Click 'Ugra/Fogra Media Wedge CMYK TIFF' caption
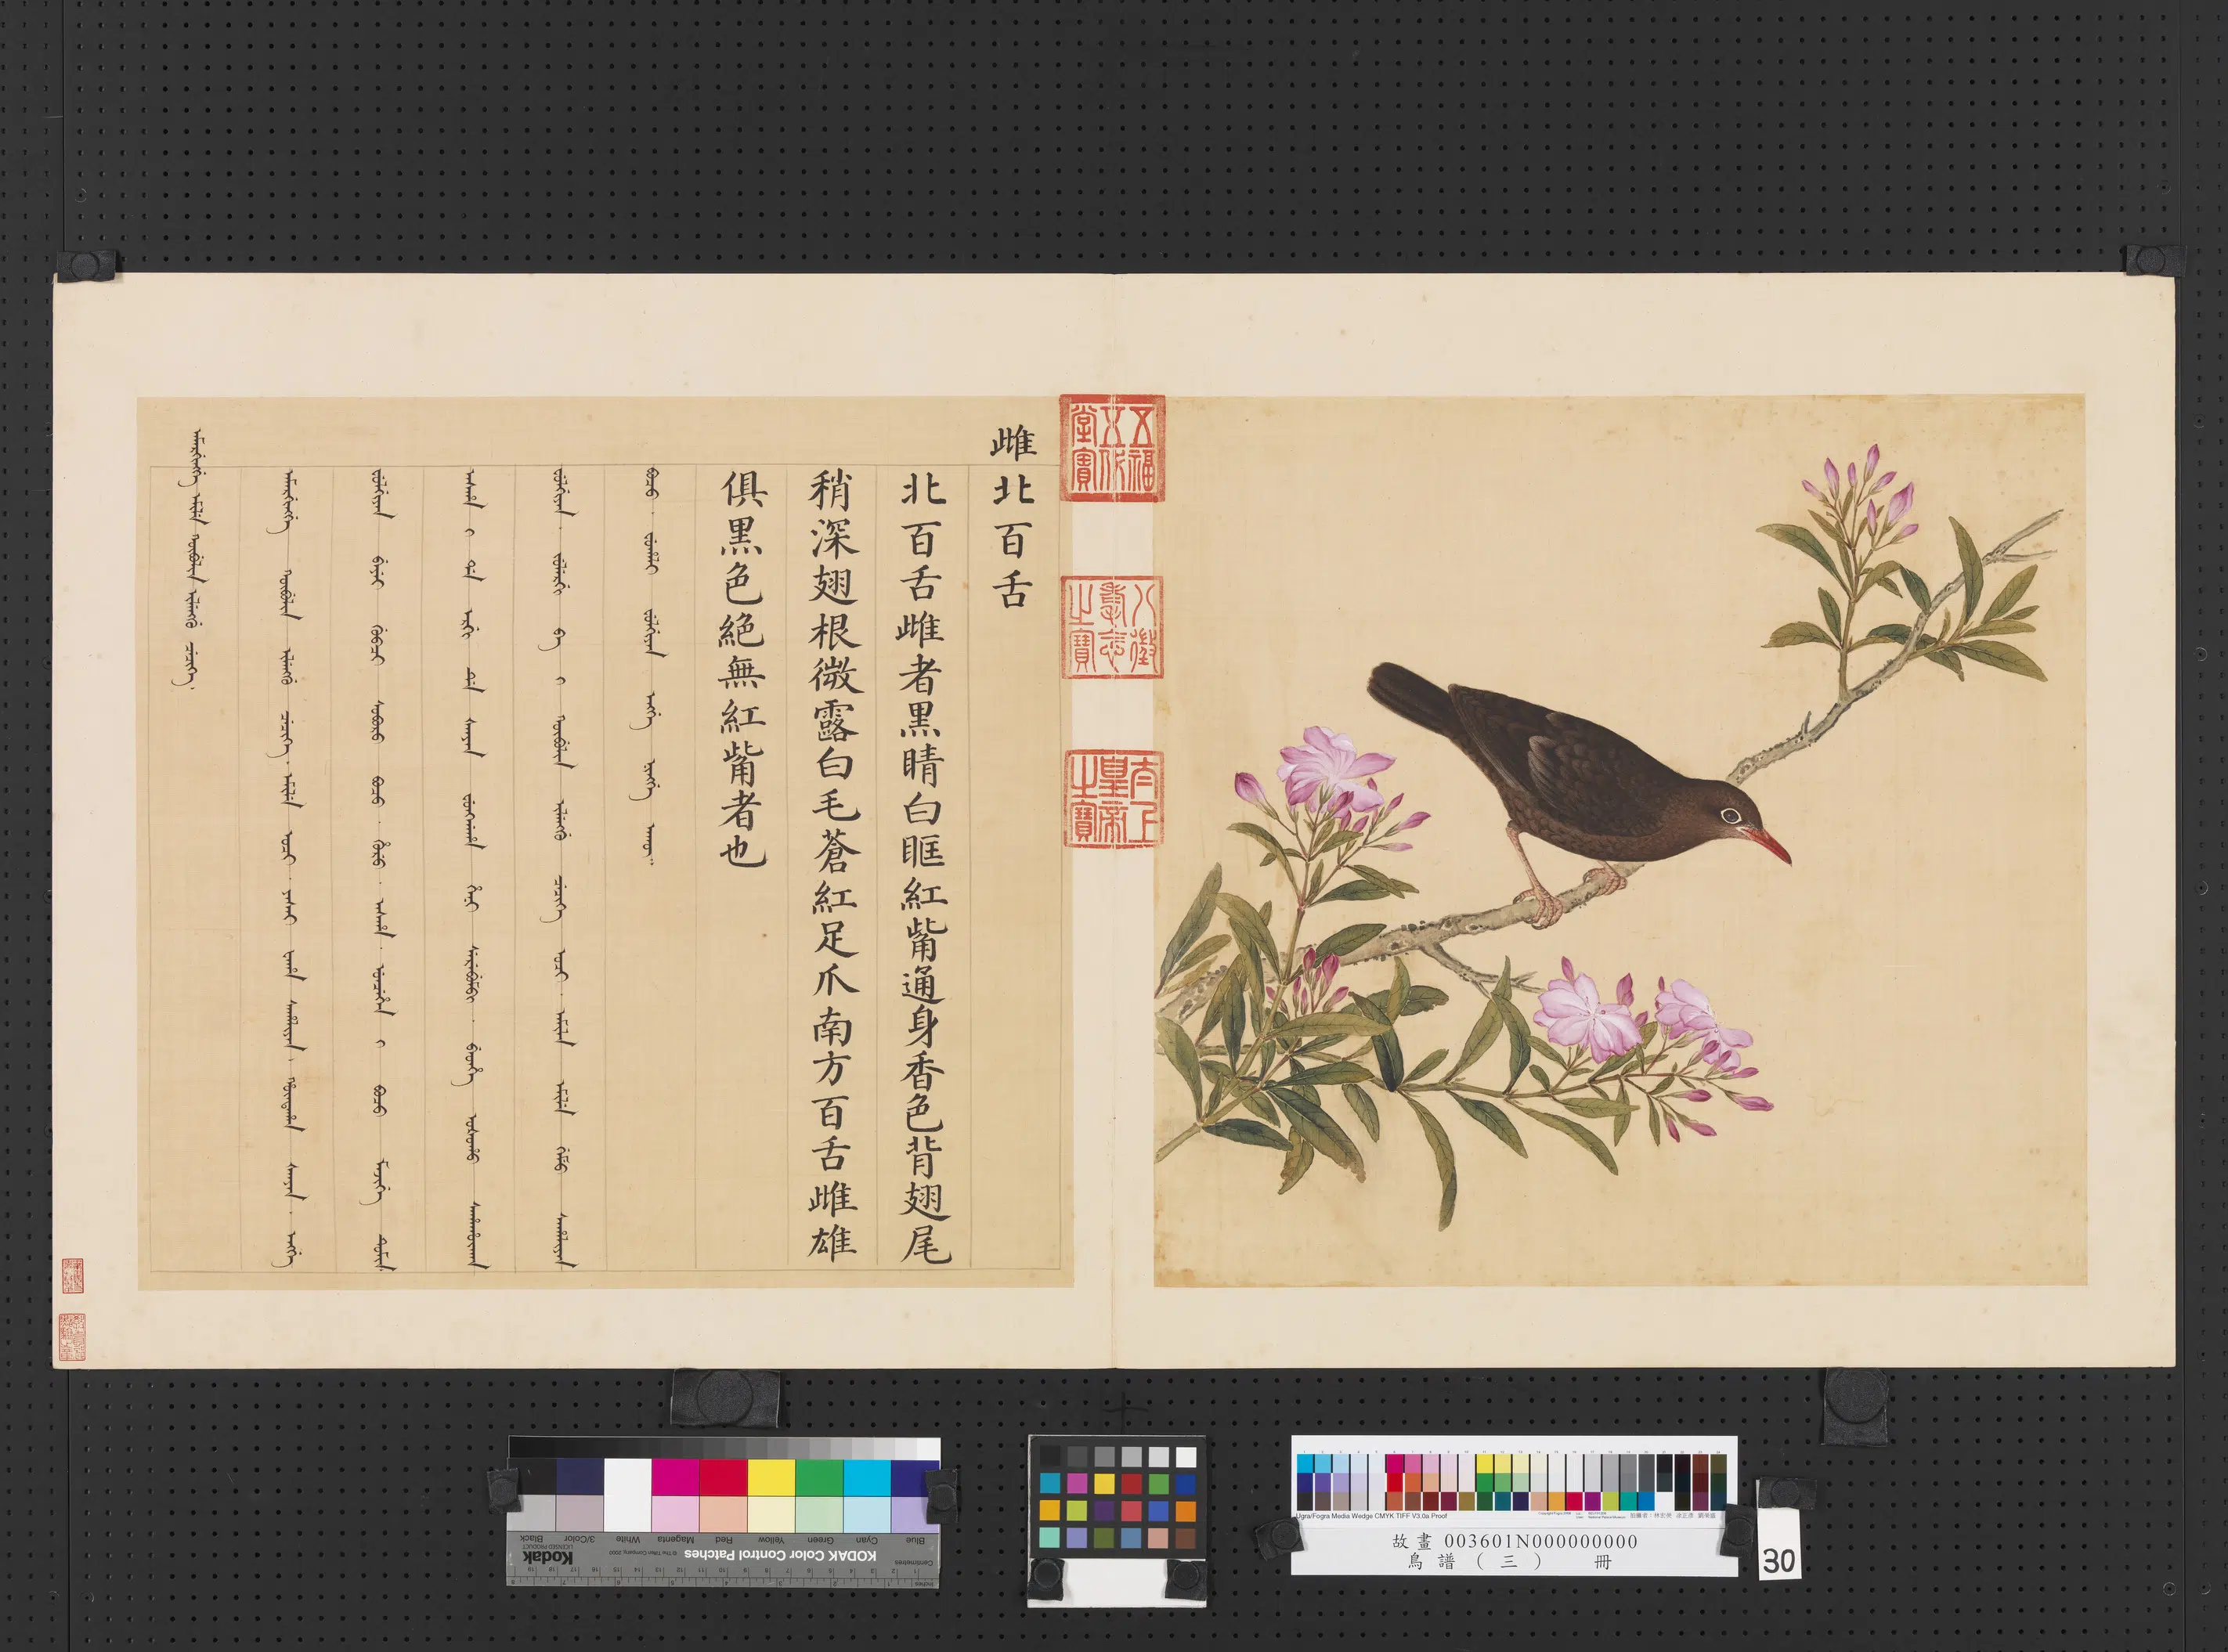The image size is (2228, 1652). (x=1371, y=1516)
